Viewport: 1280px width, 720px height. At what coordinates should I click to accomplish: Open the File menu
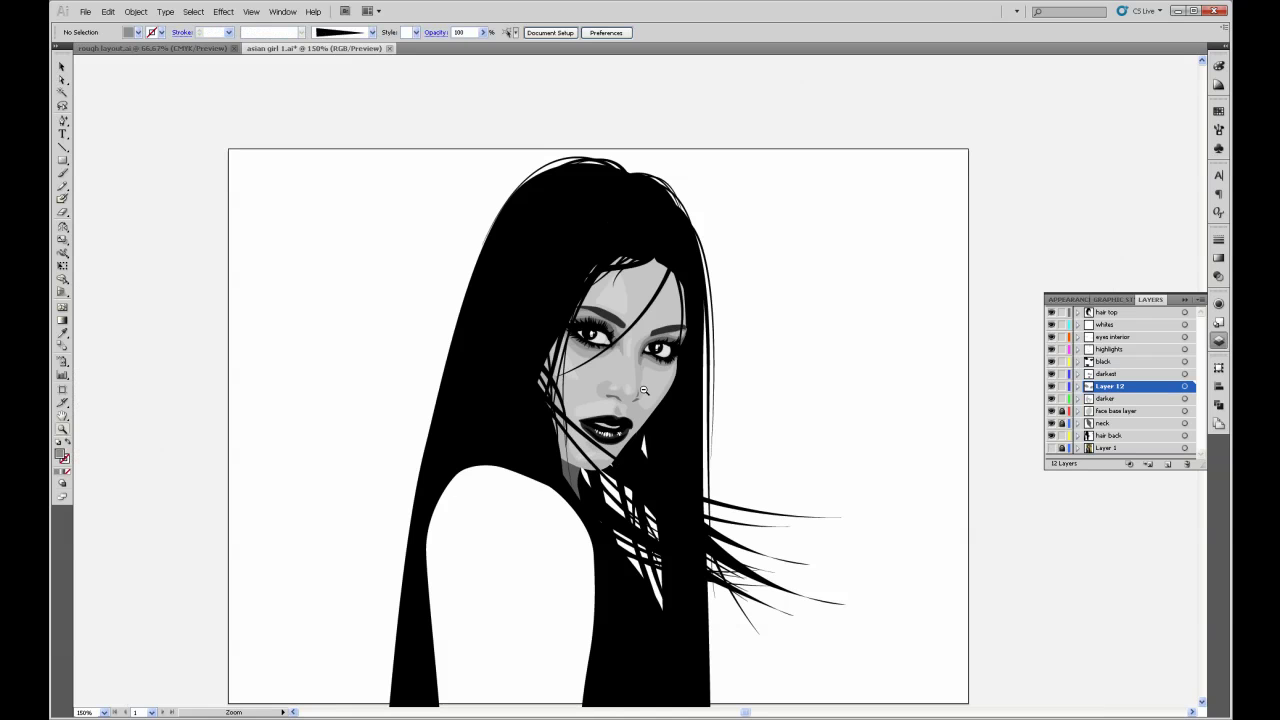click(85, 11)
